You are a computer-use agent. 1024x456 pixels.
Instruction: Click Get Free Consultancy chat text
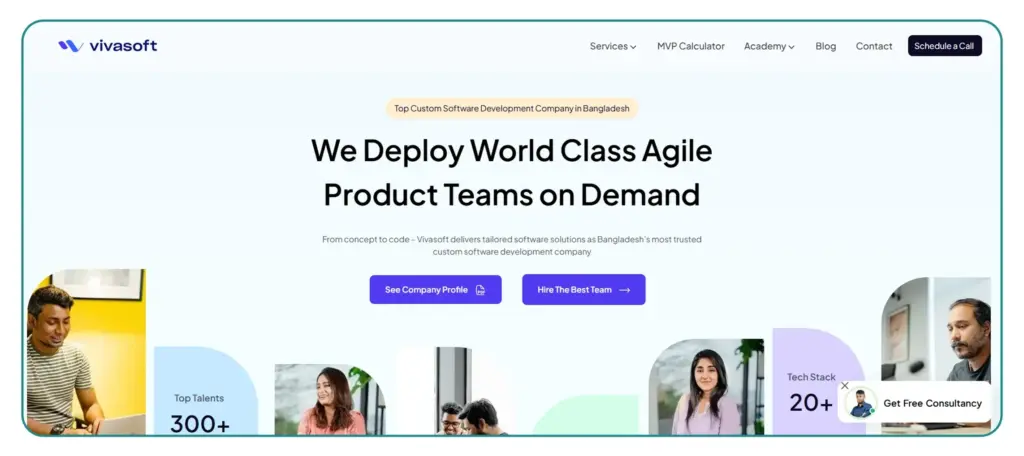click(x=932, y=404)
